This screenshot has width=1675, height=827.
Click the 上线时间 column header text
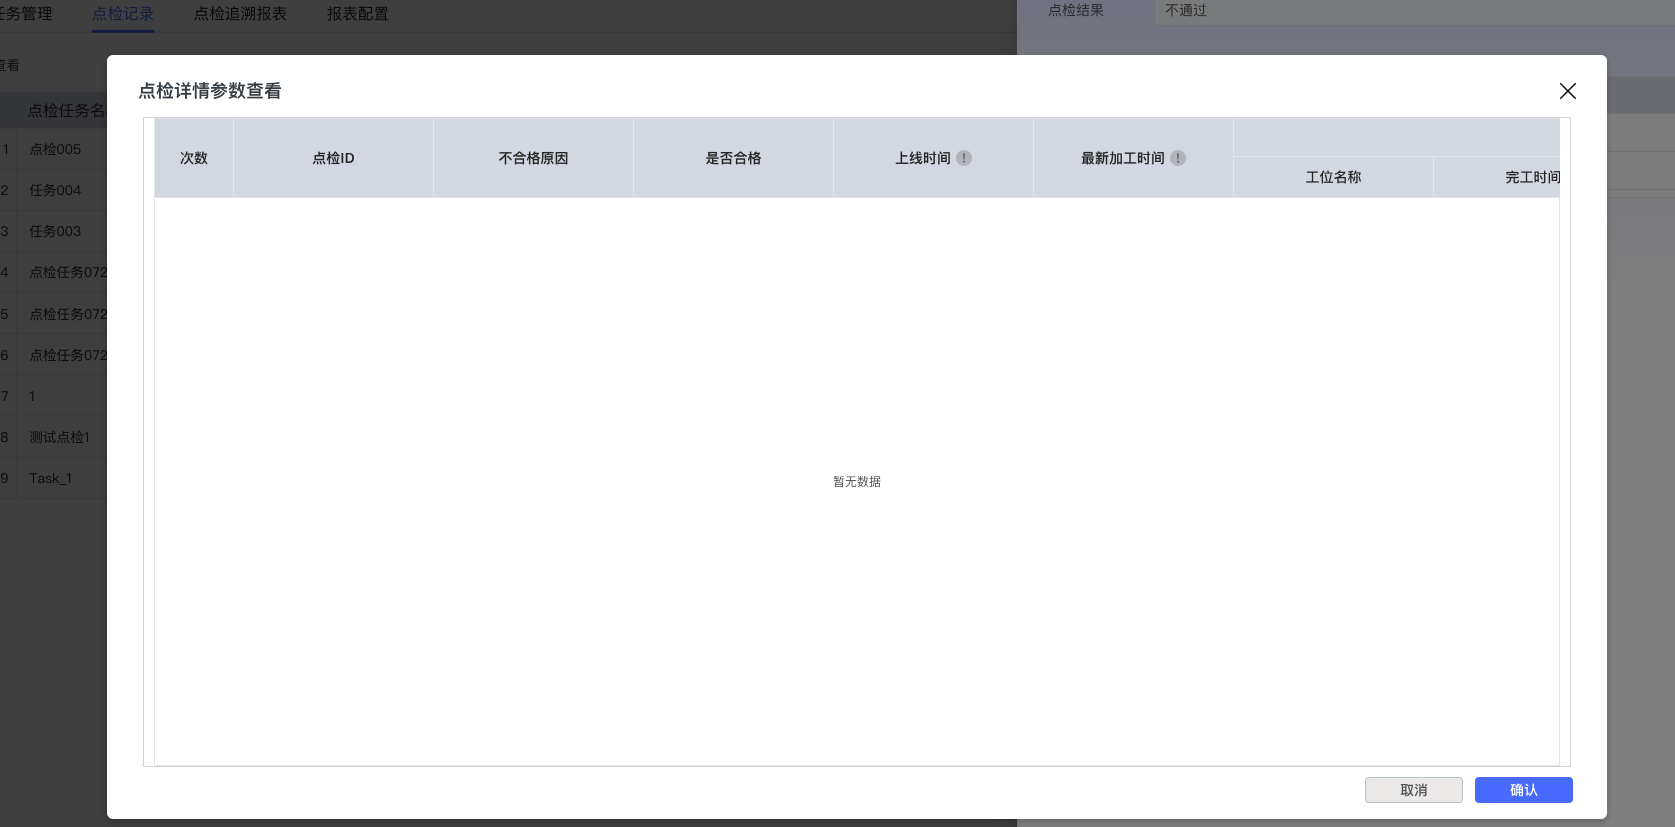pyautogui.click(x=923, y=158)
